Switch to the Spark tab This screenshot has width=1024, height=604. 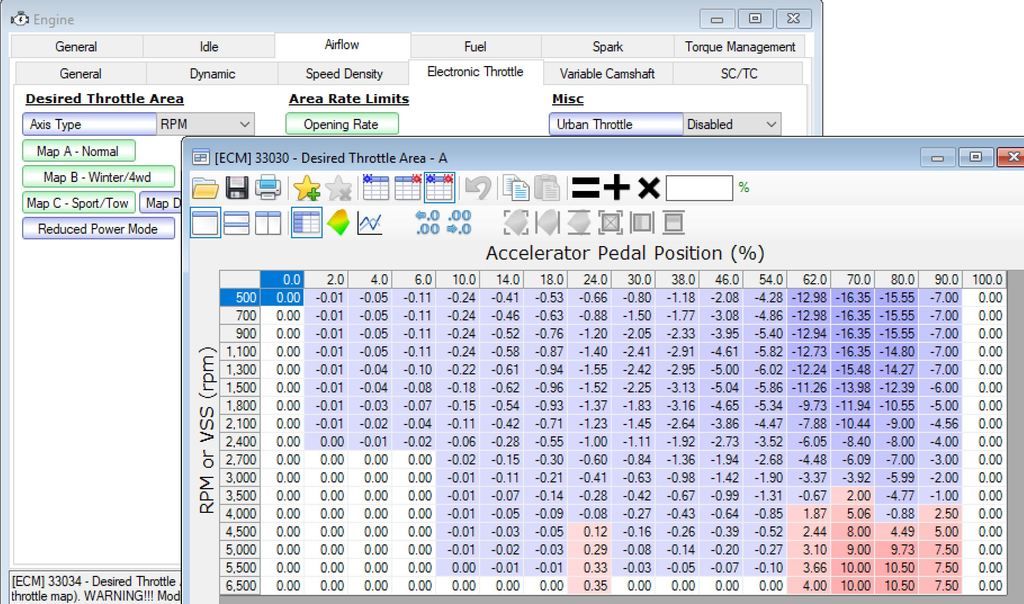[x=607, y=45]
